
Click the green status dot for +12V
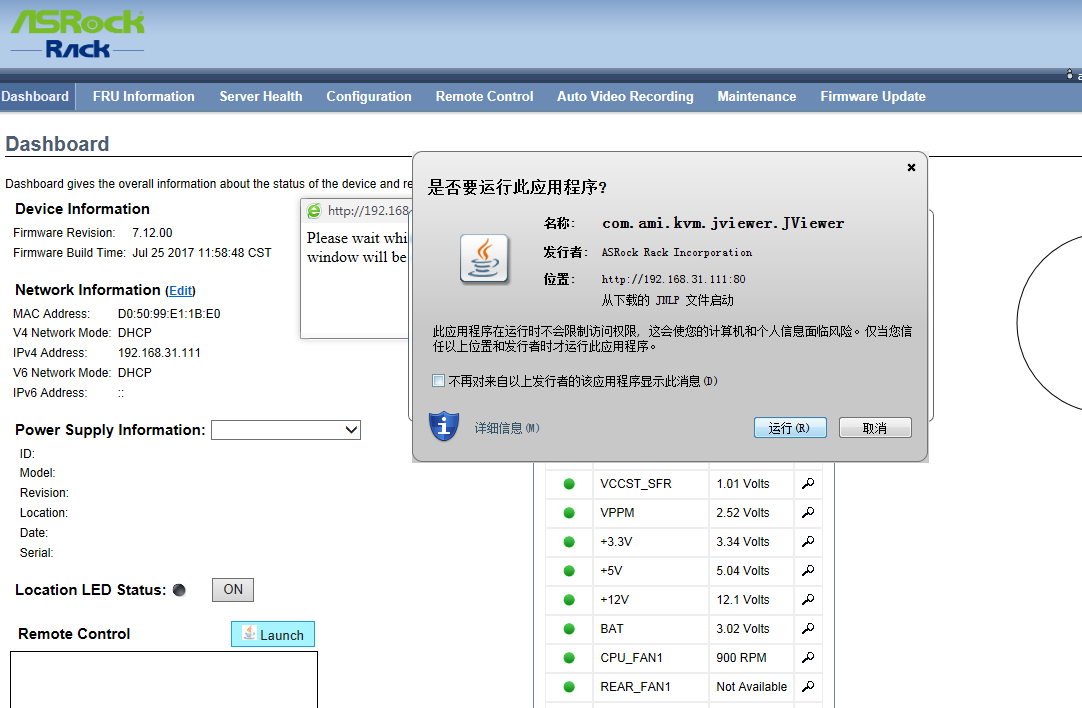click(x=569, y=600)
